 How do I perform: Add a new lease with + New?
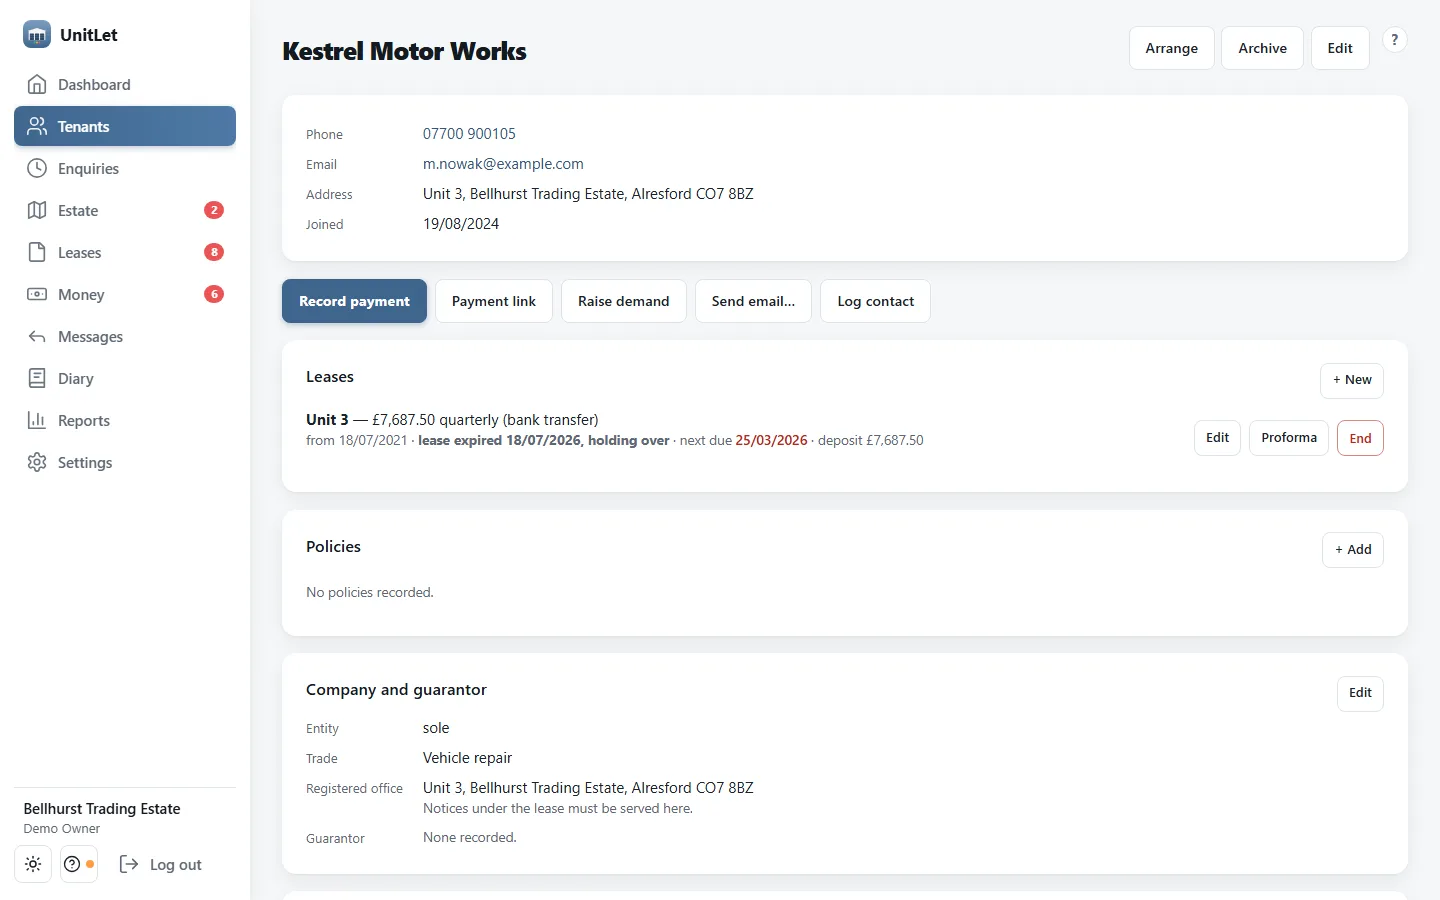1352,380
